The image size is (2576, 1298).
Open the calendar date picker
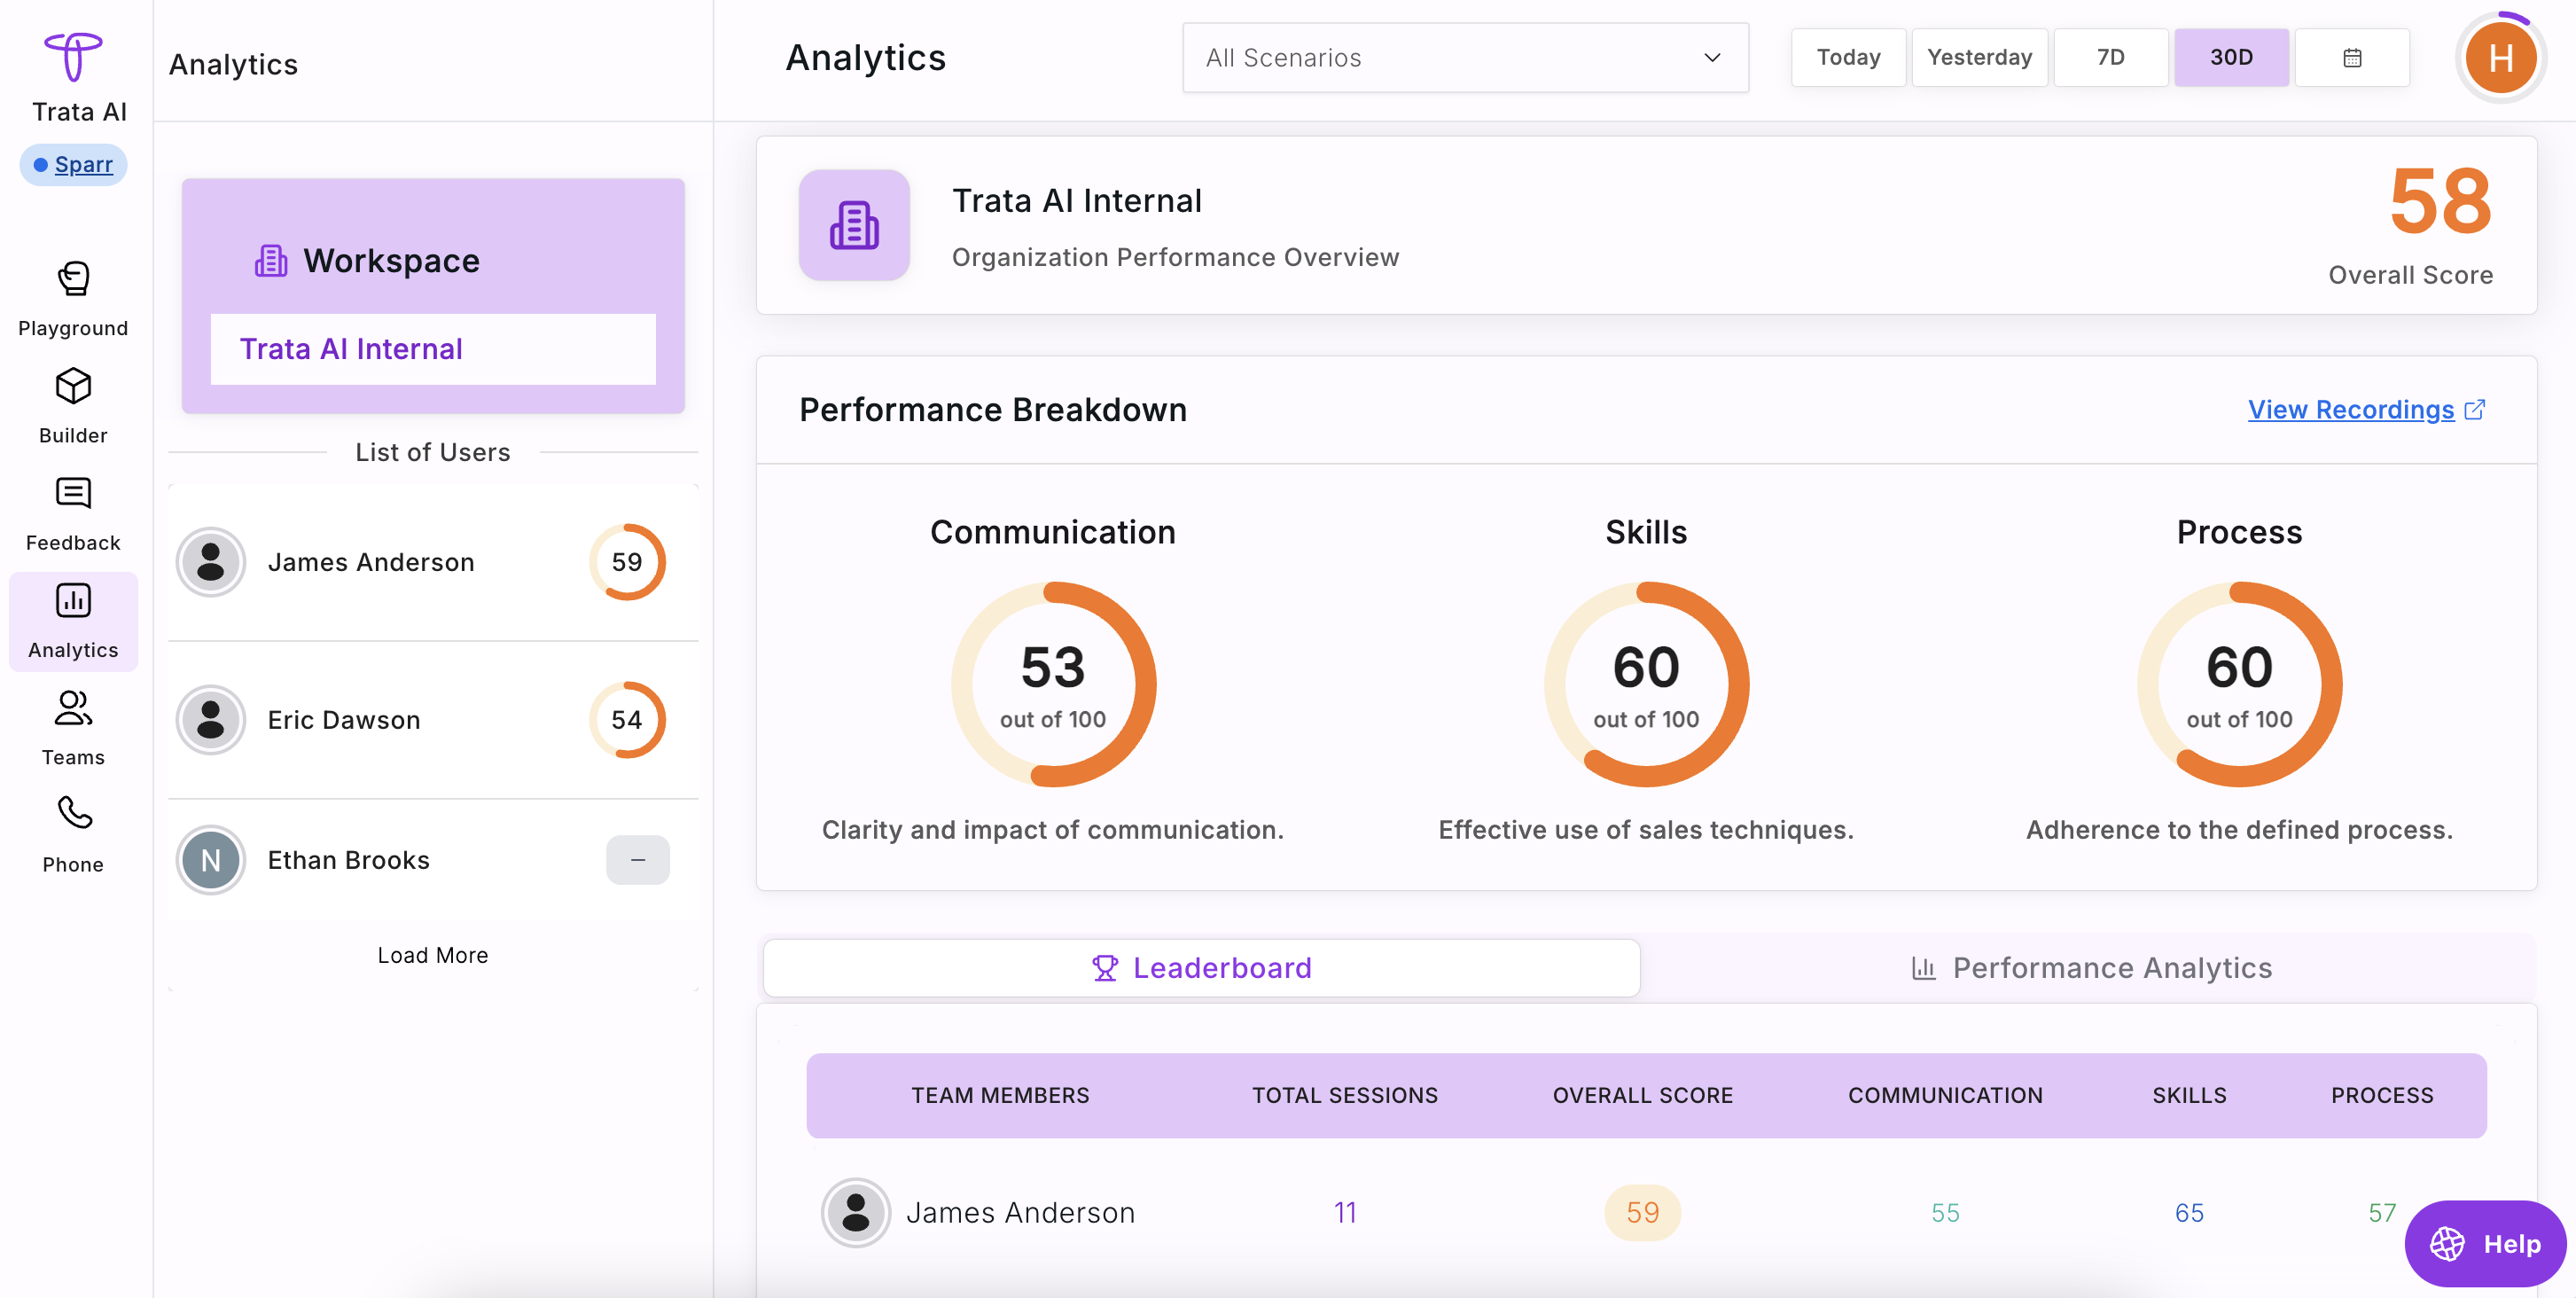[2351, 58]
